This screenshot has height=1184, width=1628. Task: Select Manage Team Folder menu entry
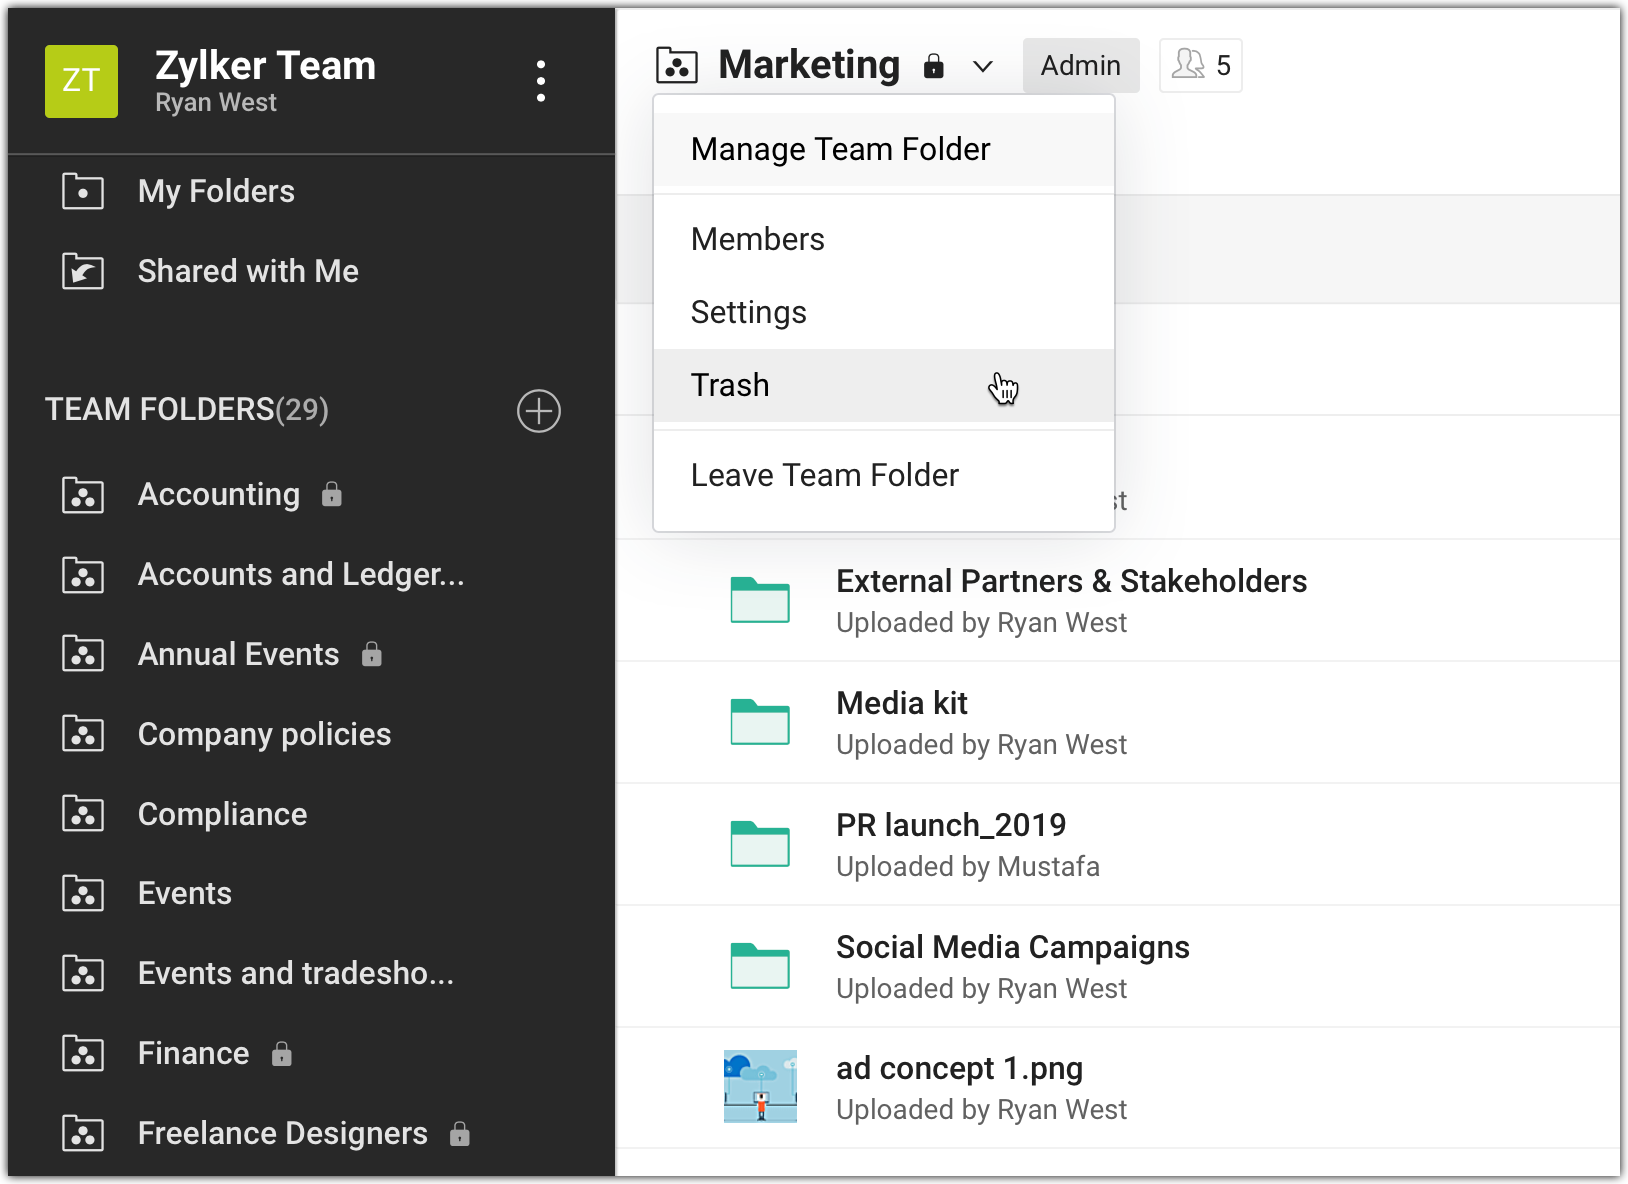click(x=840, y=149)
